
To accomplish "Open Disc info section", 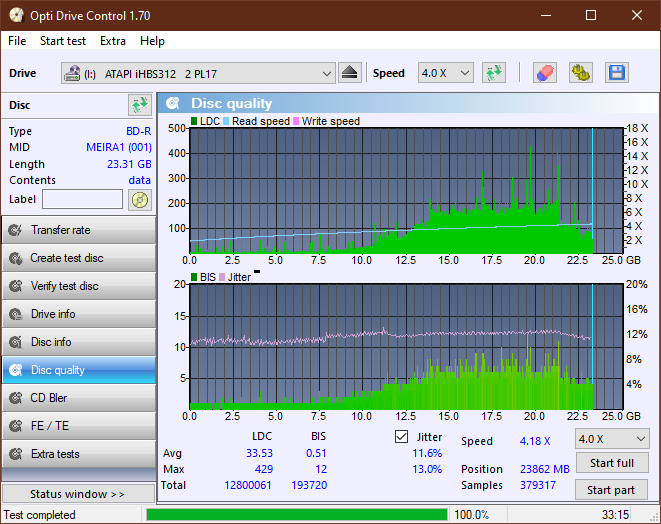I will click(79, 342).
